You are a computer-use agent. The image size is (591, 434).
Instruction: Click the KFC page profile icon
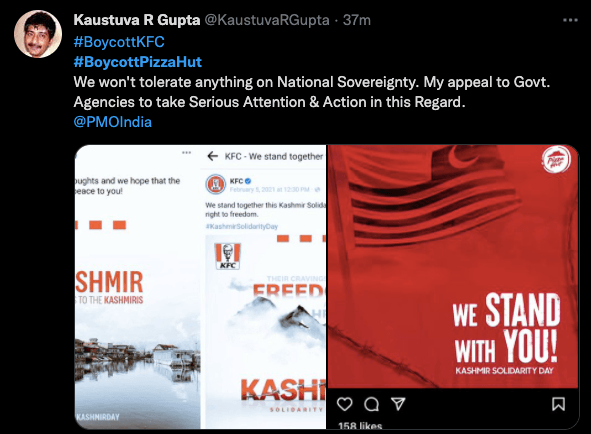[x=216, y=184]
